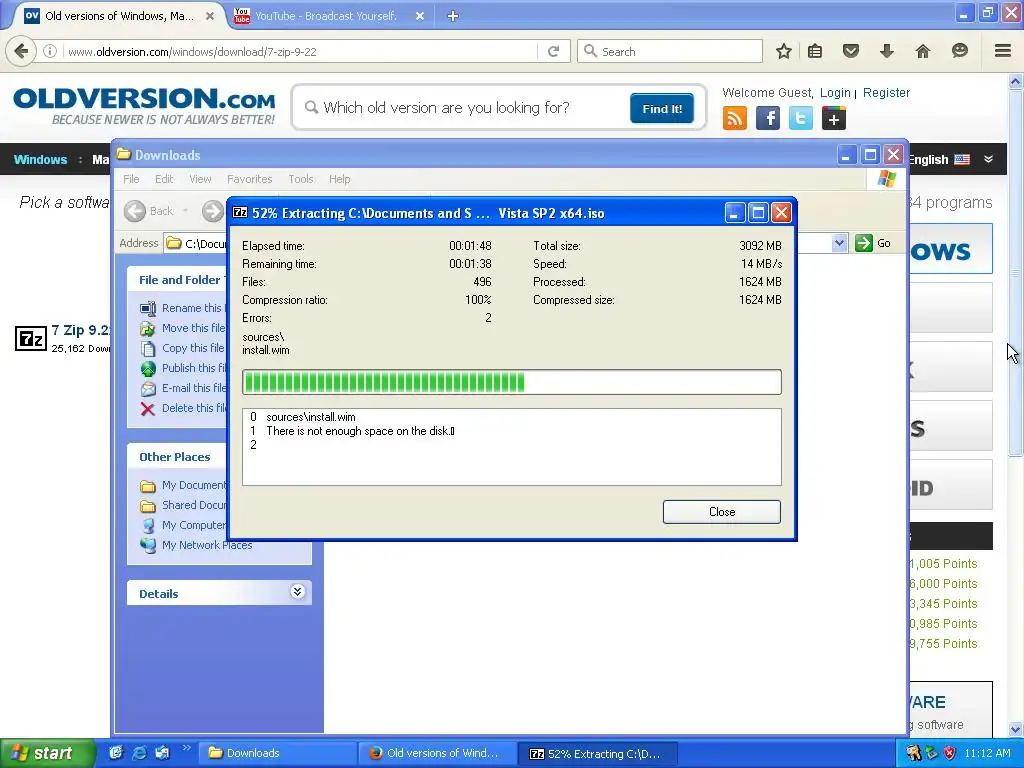The width and height of the screenshot is (1024, 768).
Task: Click the red security shield tray icon
Action: (x=949, y=753)
